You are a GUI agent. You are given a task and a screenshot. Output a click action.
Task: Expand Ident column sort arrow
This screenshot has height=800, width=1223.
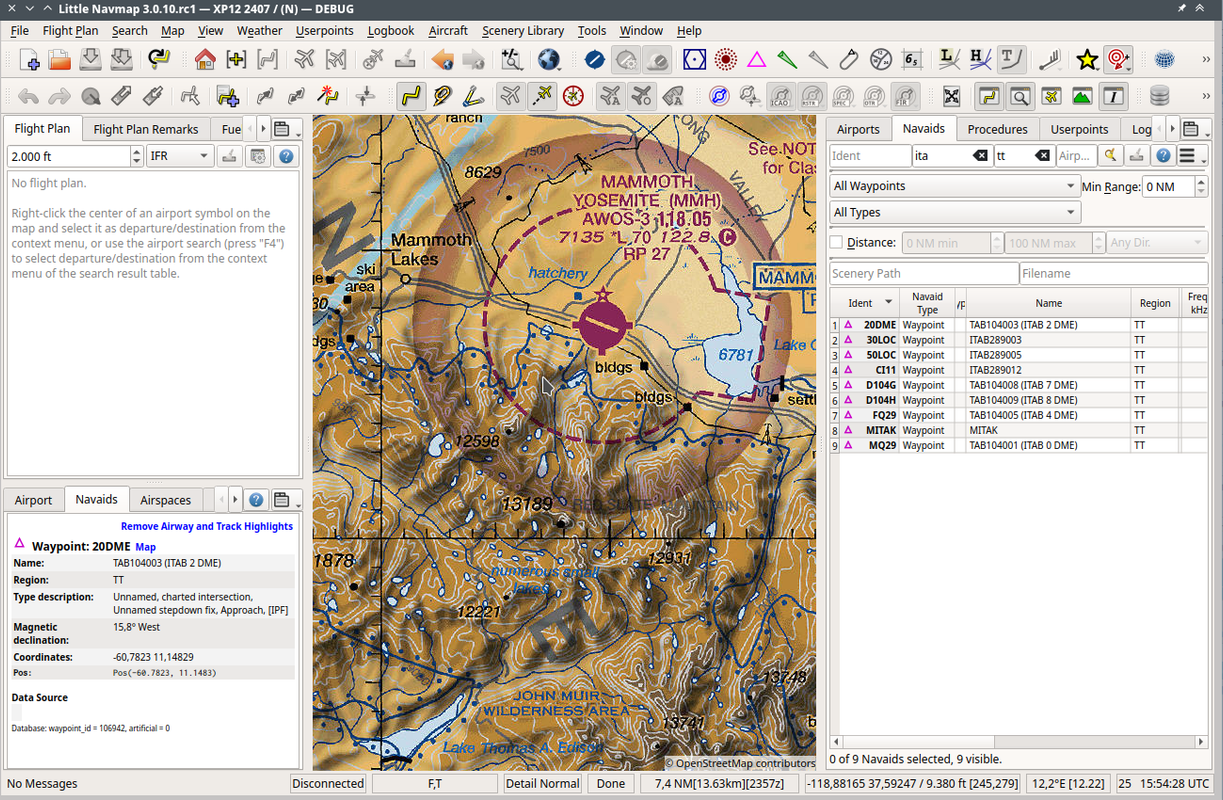[888, 303]
